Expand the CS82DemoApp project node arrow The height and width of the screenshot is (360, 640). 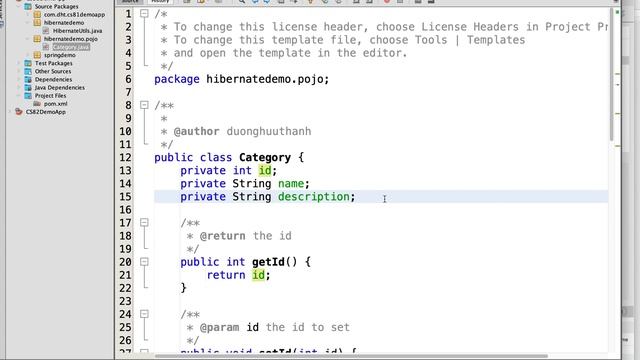10,111
